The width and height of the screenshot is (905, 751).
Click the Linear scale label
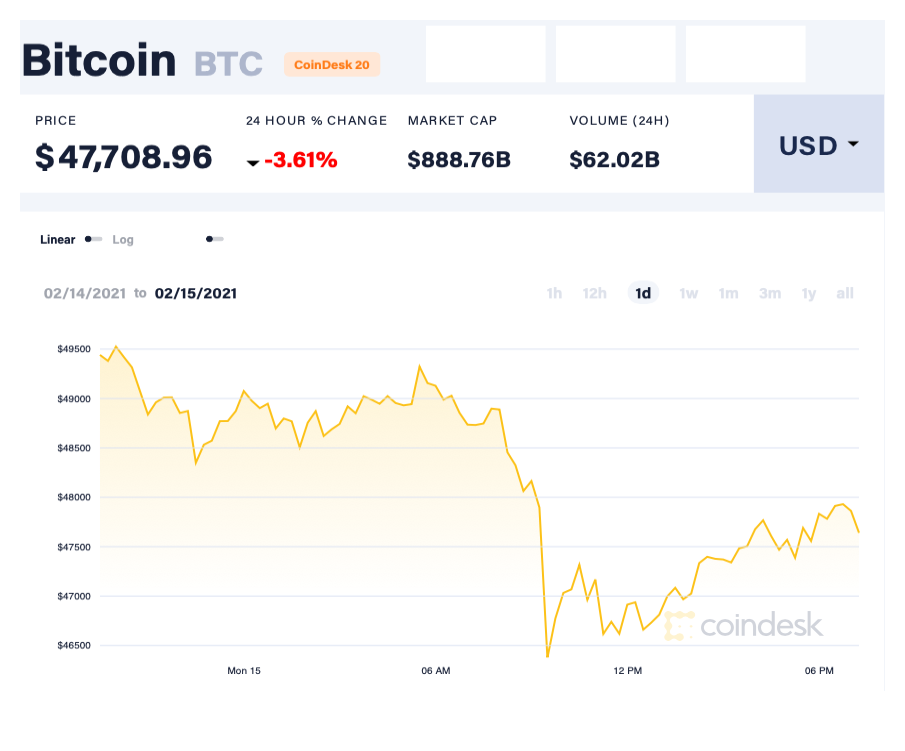click(55, 240)
